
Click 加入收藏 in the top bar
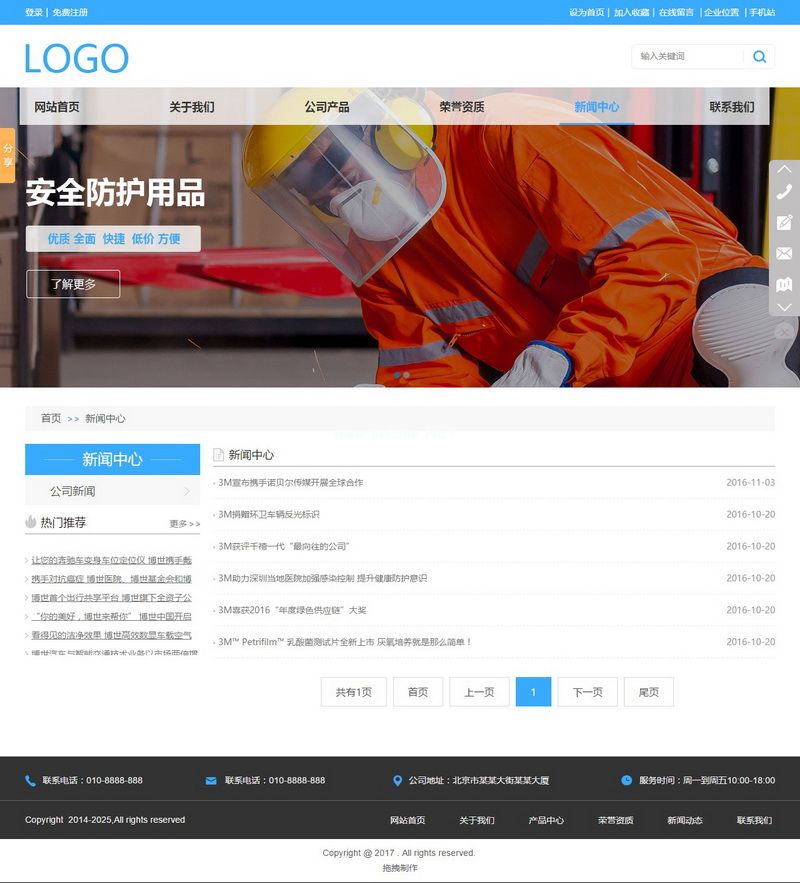coord(632,12)
